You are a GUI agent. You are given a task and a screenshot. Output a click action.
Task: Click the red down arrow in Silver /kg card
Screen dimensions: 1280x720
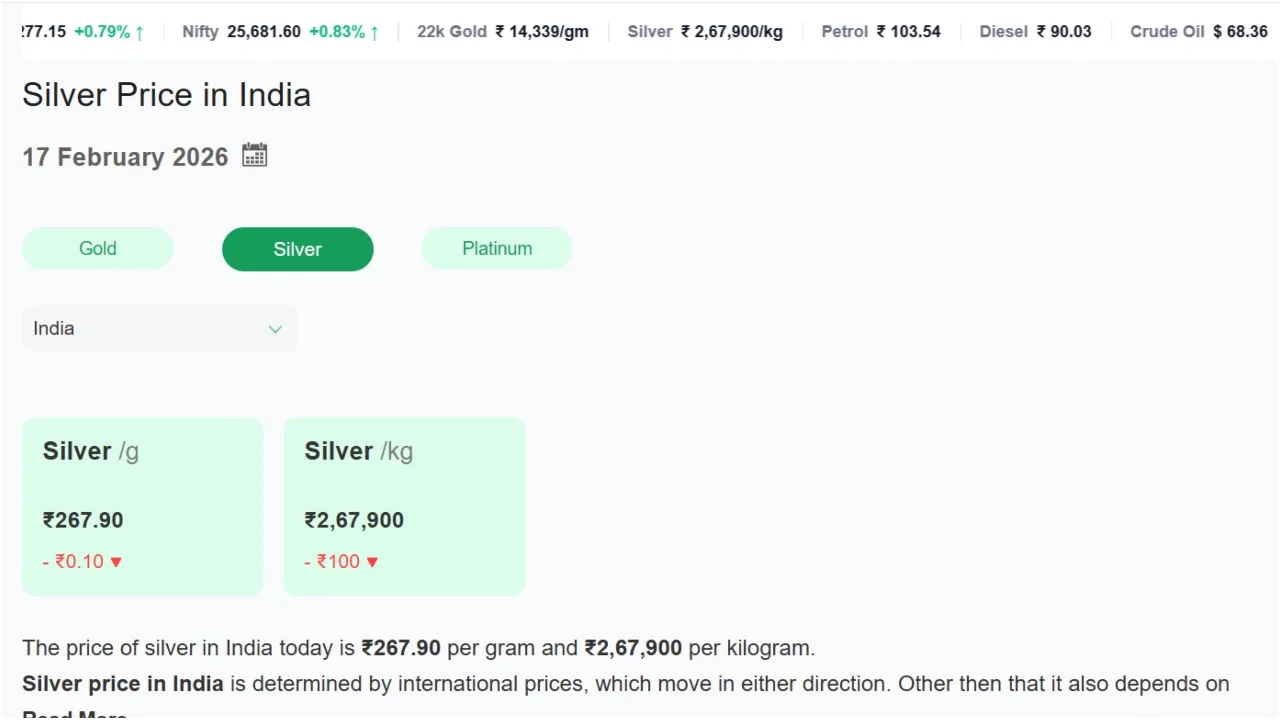coord(373,562)
